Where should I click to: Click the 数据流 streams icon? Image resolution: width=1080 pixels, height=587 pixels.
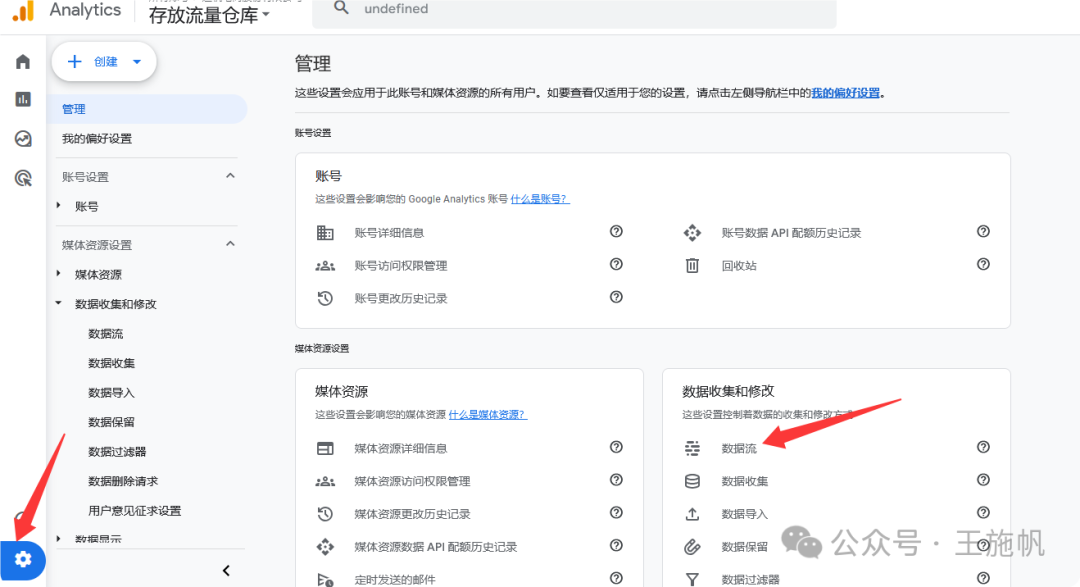(692, 449)
